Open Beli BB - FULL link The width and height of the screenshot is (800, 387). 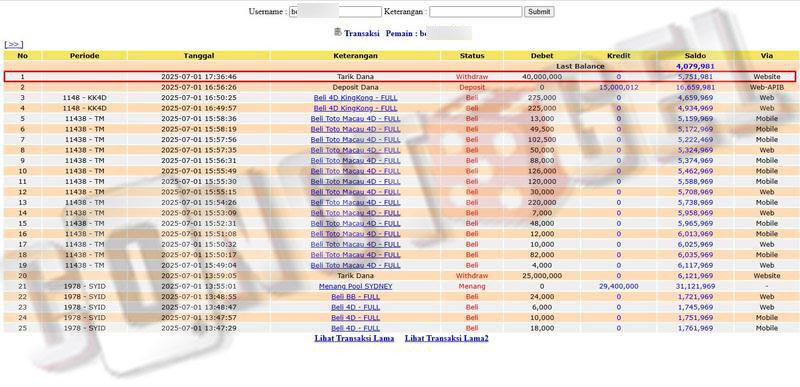[356, 297]
